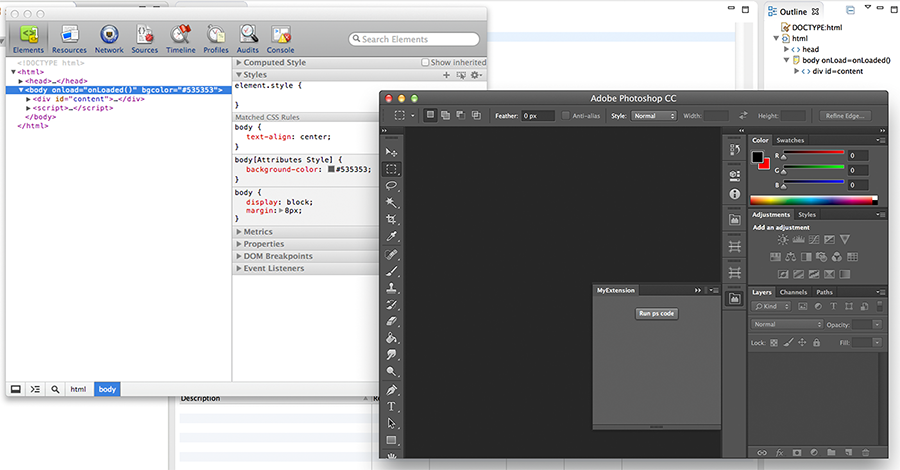The height and width of the screenshot is (470, 900).
Task: Toggle the filter for pixel layers
Action: [x=802, y=306]
